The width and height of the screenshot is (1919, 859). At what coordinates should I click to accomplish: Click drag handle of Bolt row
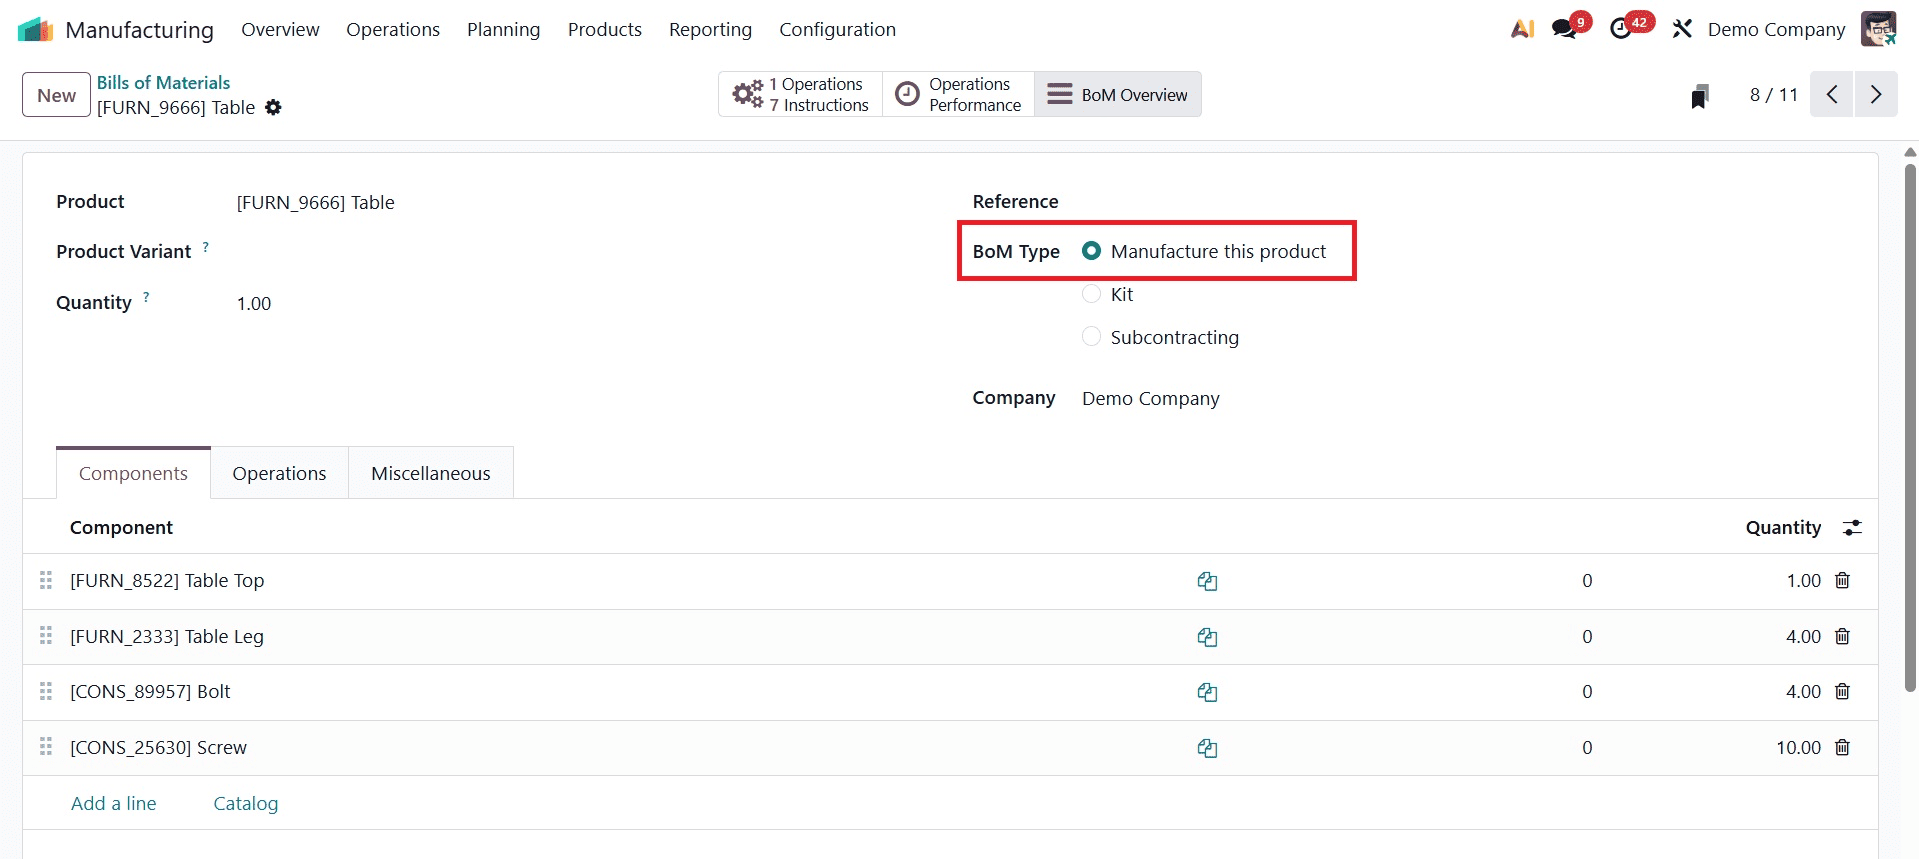(46, 691)
